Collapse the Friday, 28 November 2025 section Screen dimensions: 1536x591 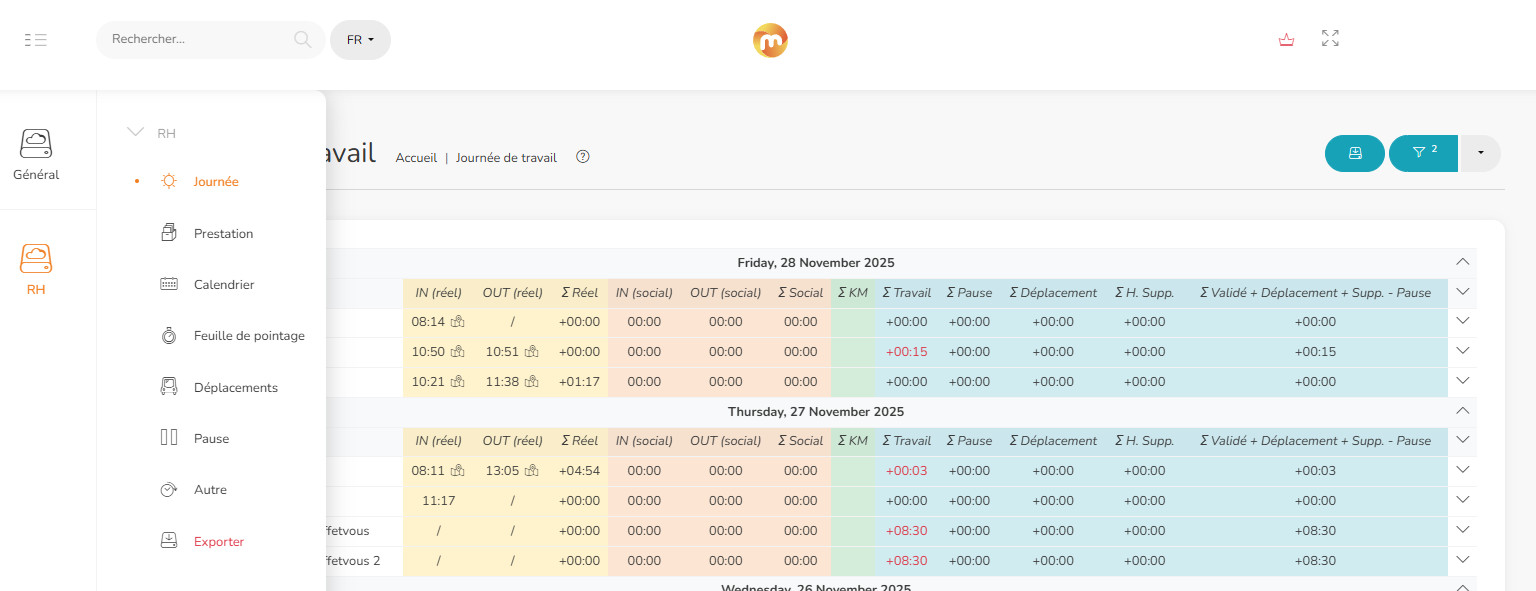click(x=1463, y=262)
